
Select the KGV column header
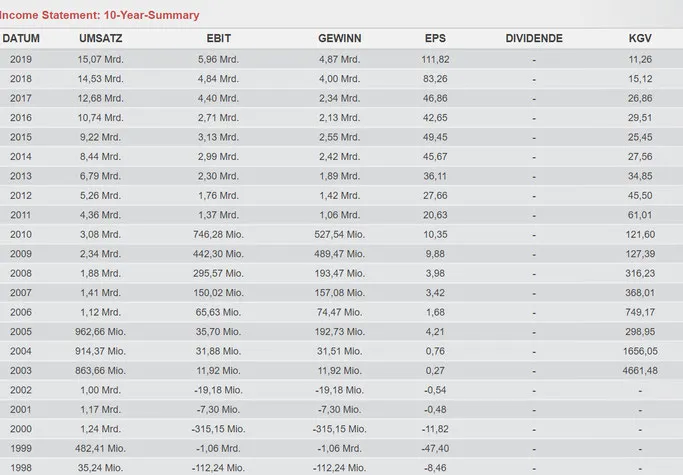pos(640,38)
